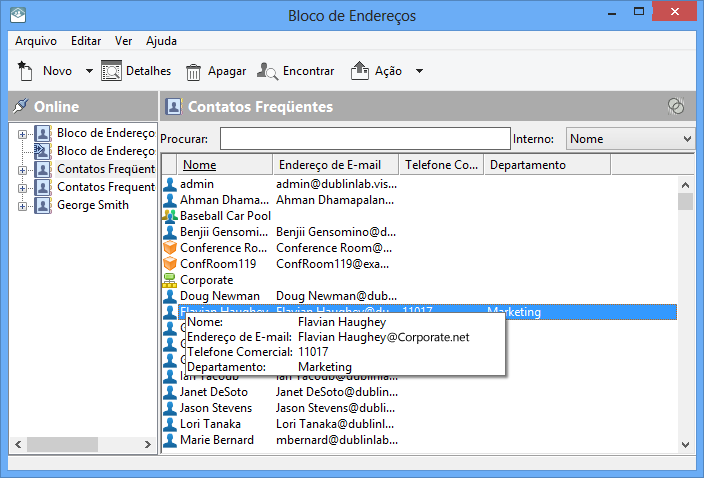Open the Arquivo menu
704x478 pixels.
[36, 41]
